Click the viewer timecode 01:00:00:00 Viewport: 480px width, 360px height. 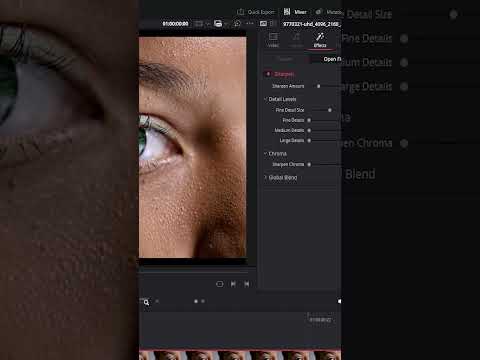(x=175, y=24)
